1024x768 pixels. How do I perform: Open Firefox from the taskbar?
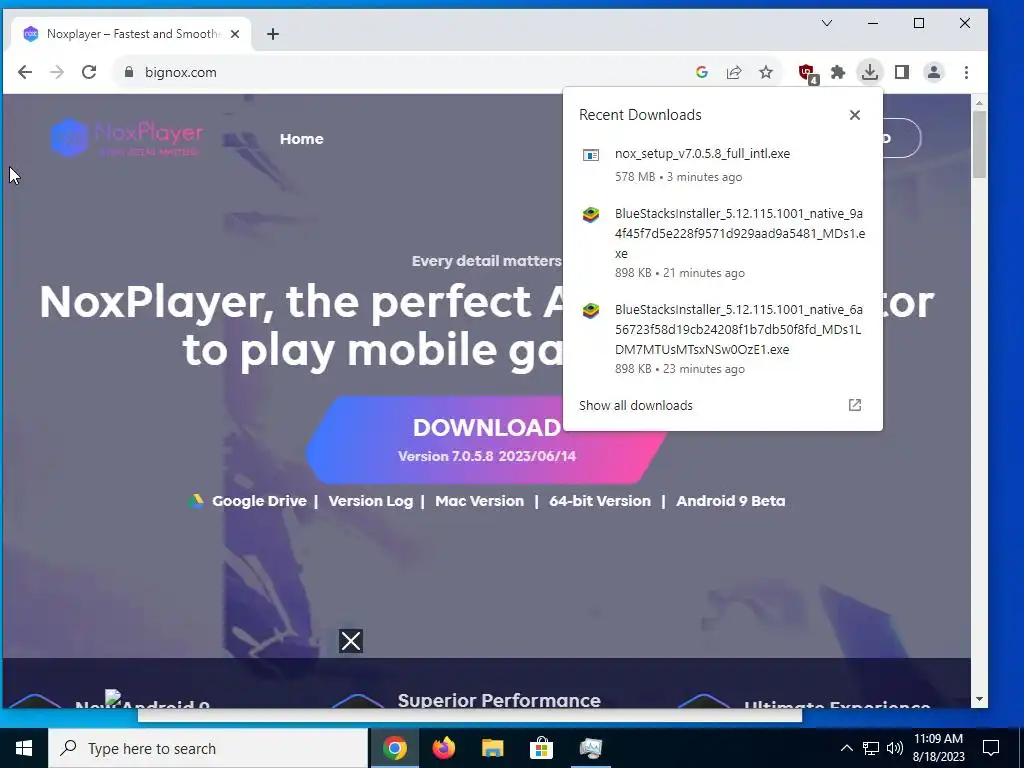click(x=443, y=748)
